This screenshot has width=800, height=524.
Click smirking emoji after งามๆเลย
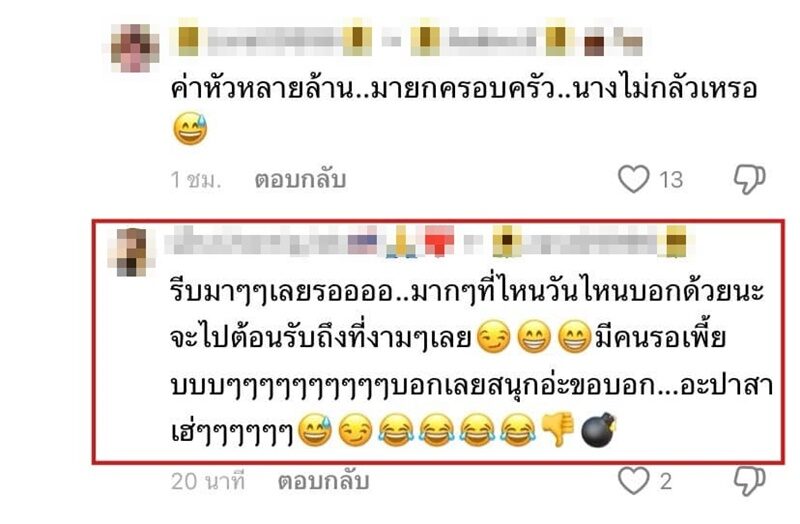coord(493,338)
